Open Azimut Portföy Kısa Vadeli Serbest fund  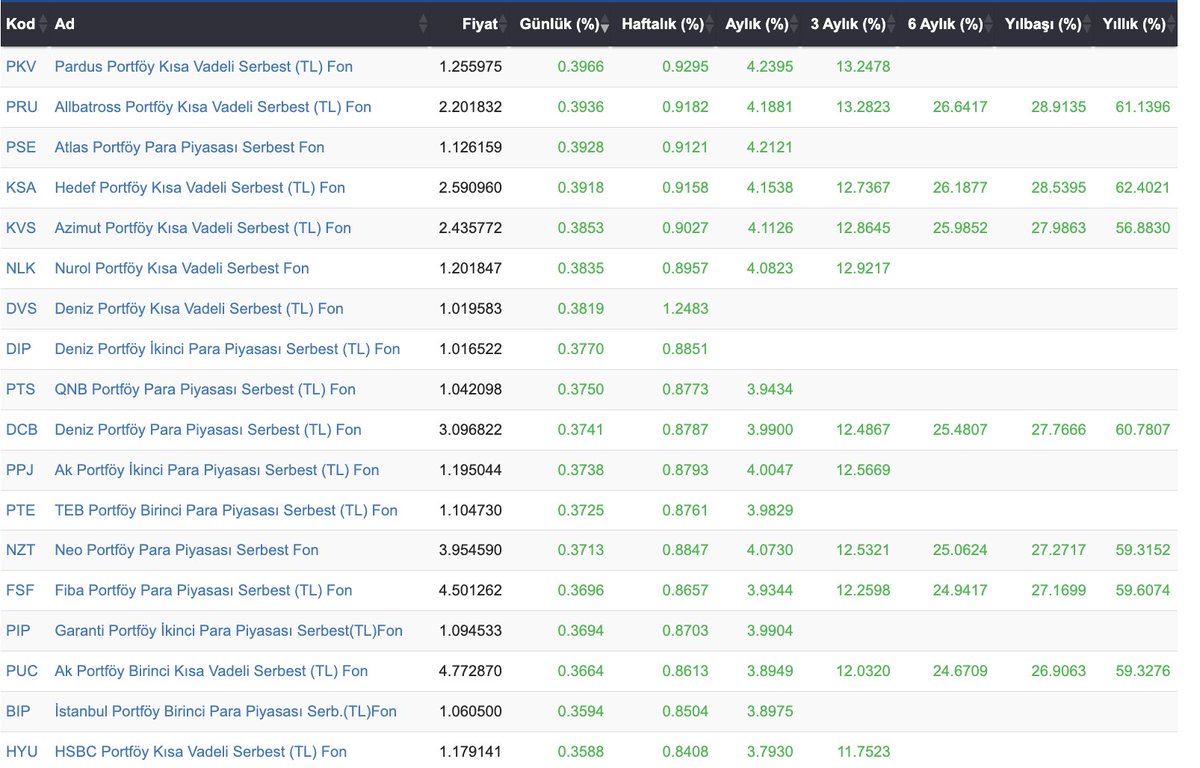click(x=203, y=228)
